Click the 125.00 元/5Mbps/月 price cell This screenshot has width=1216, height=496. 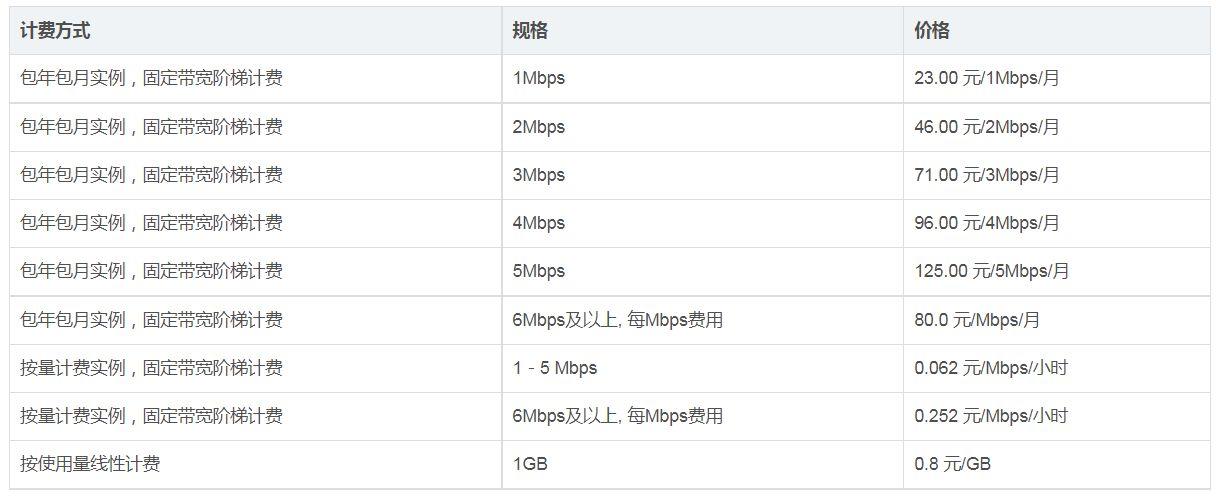(x=1056, y=271)
